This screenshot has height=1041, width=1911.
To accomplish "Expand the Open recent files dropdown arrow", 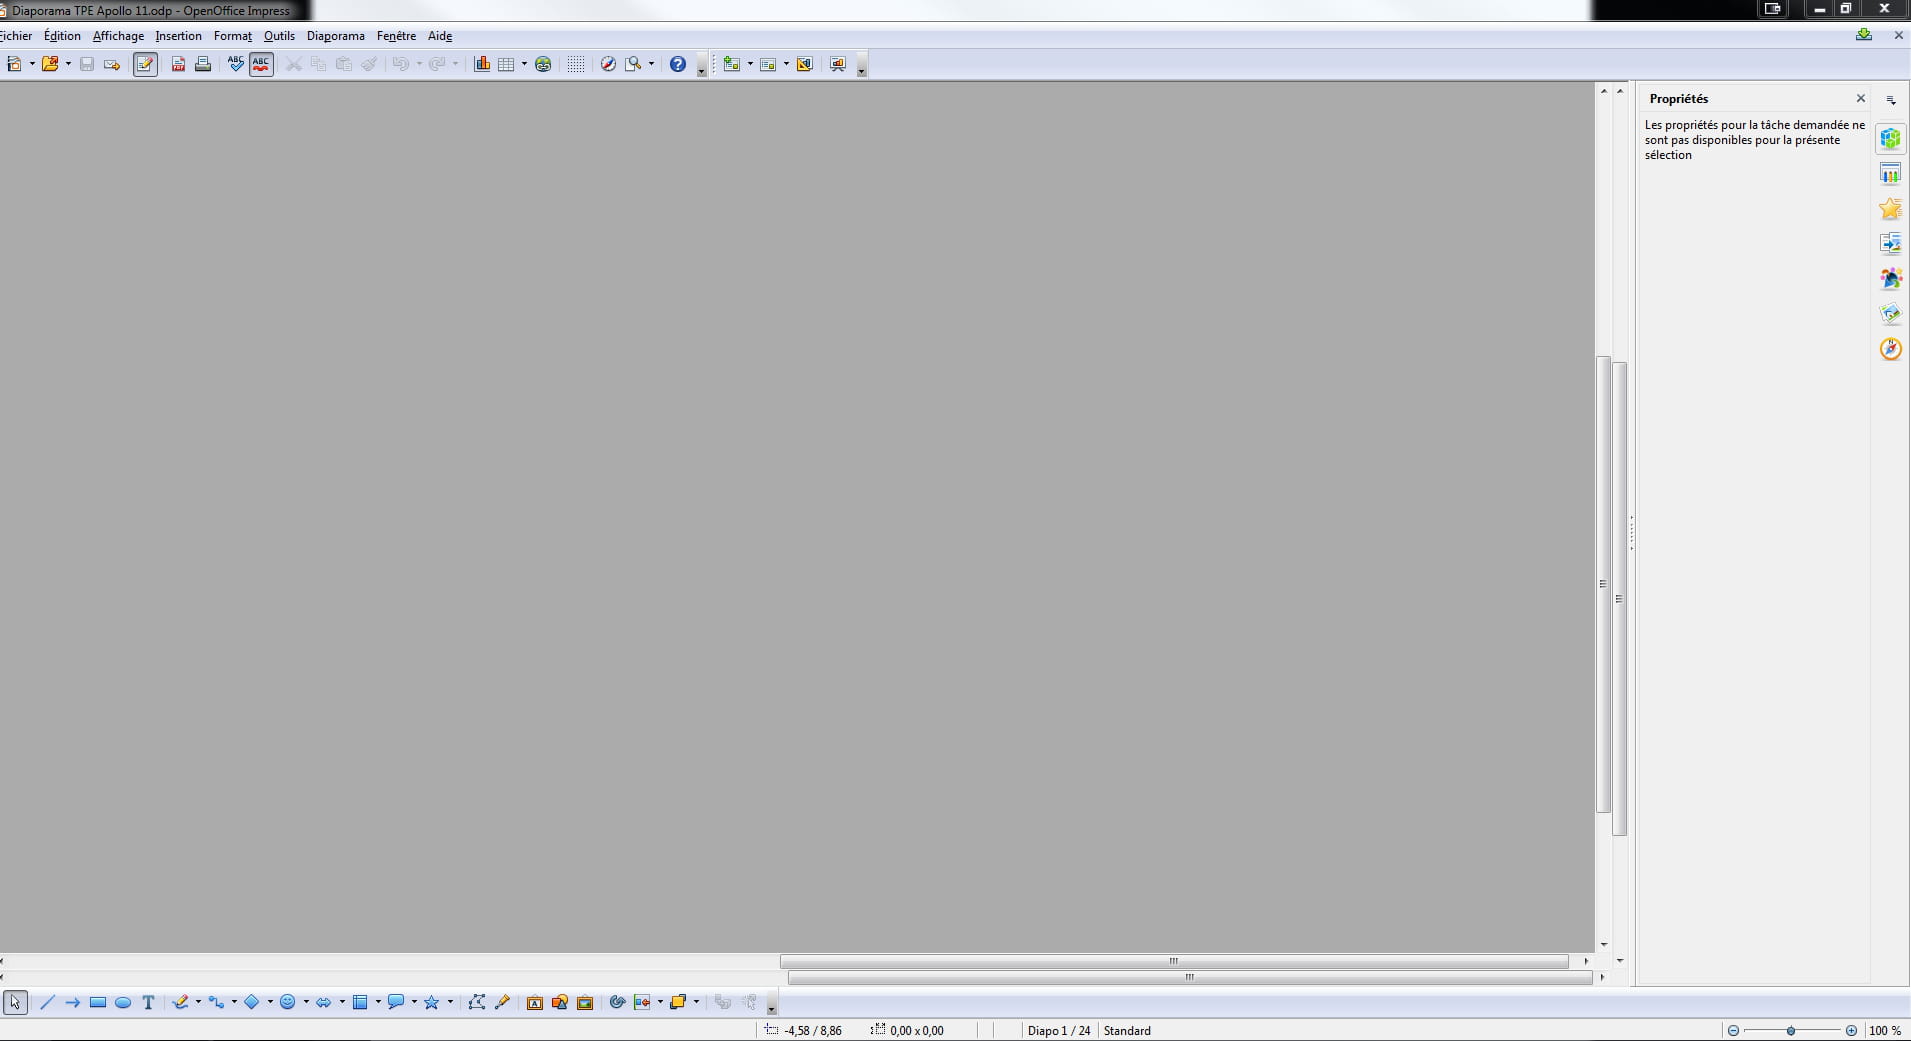I will [x=68, y=64].
